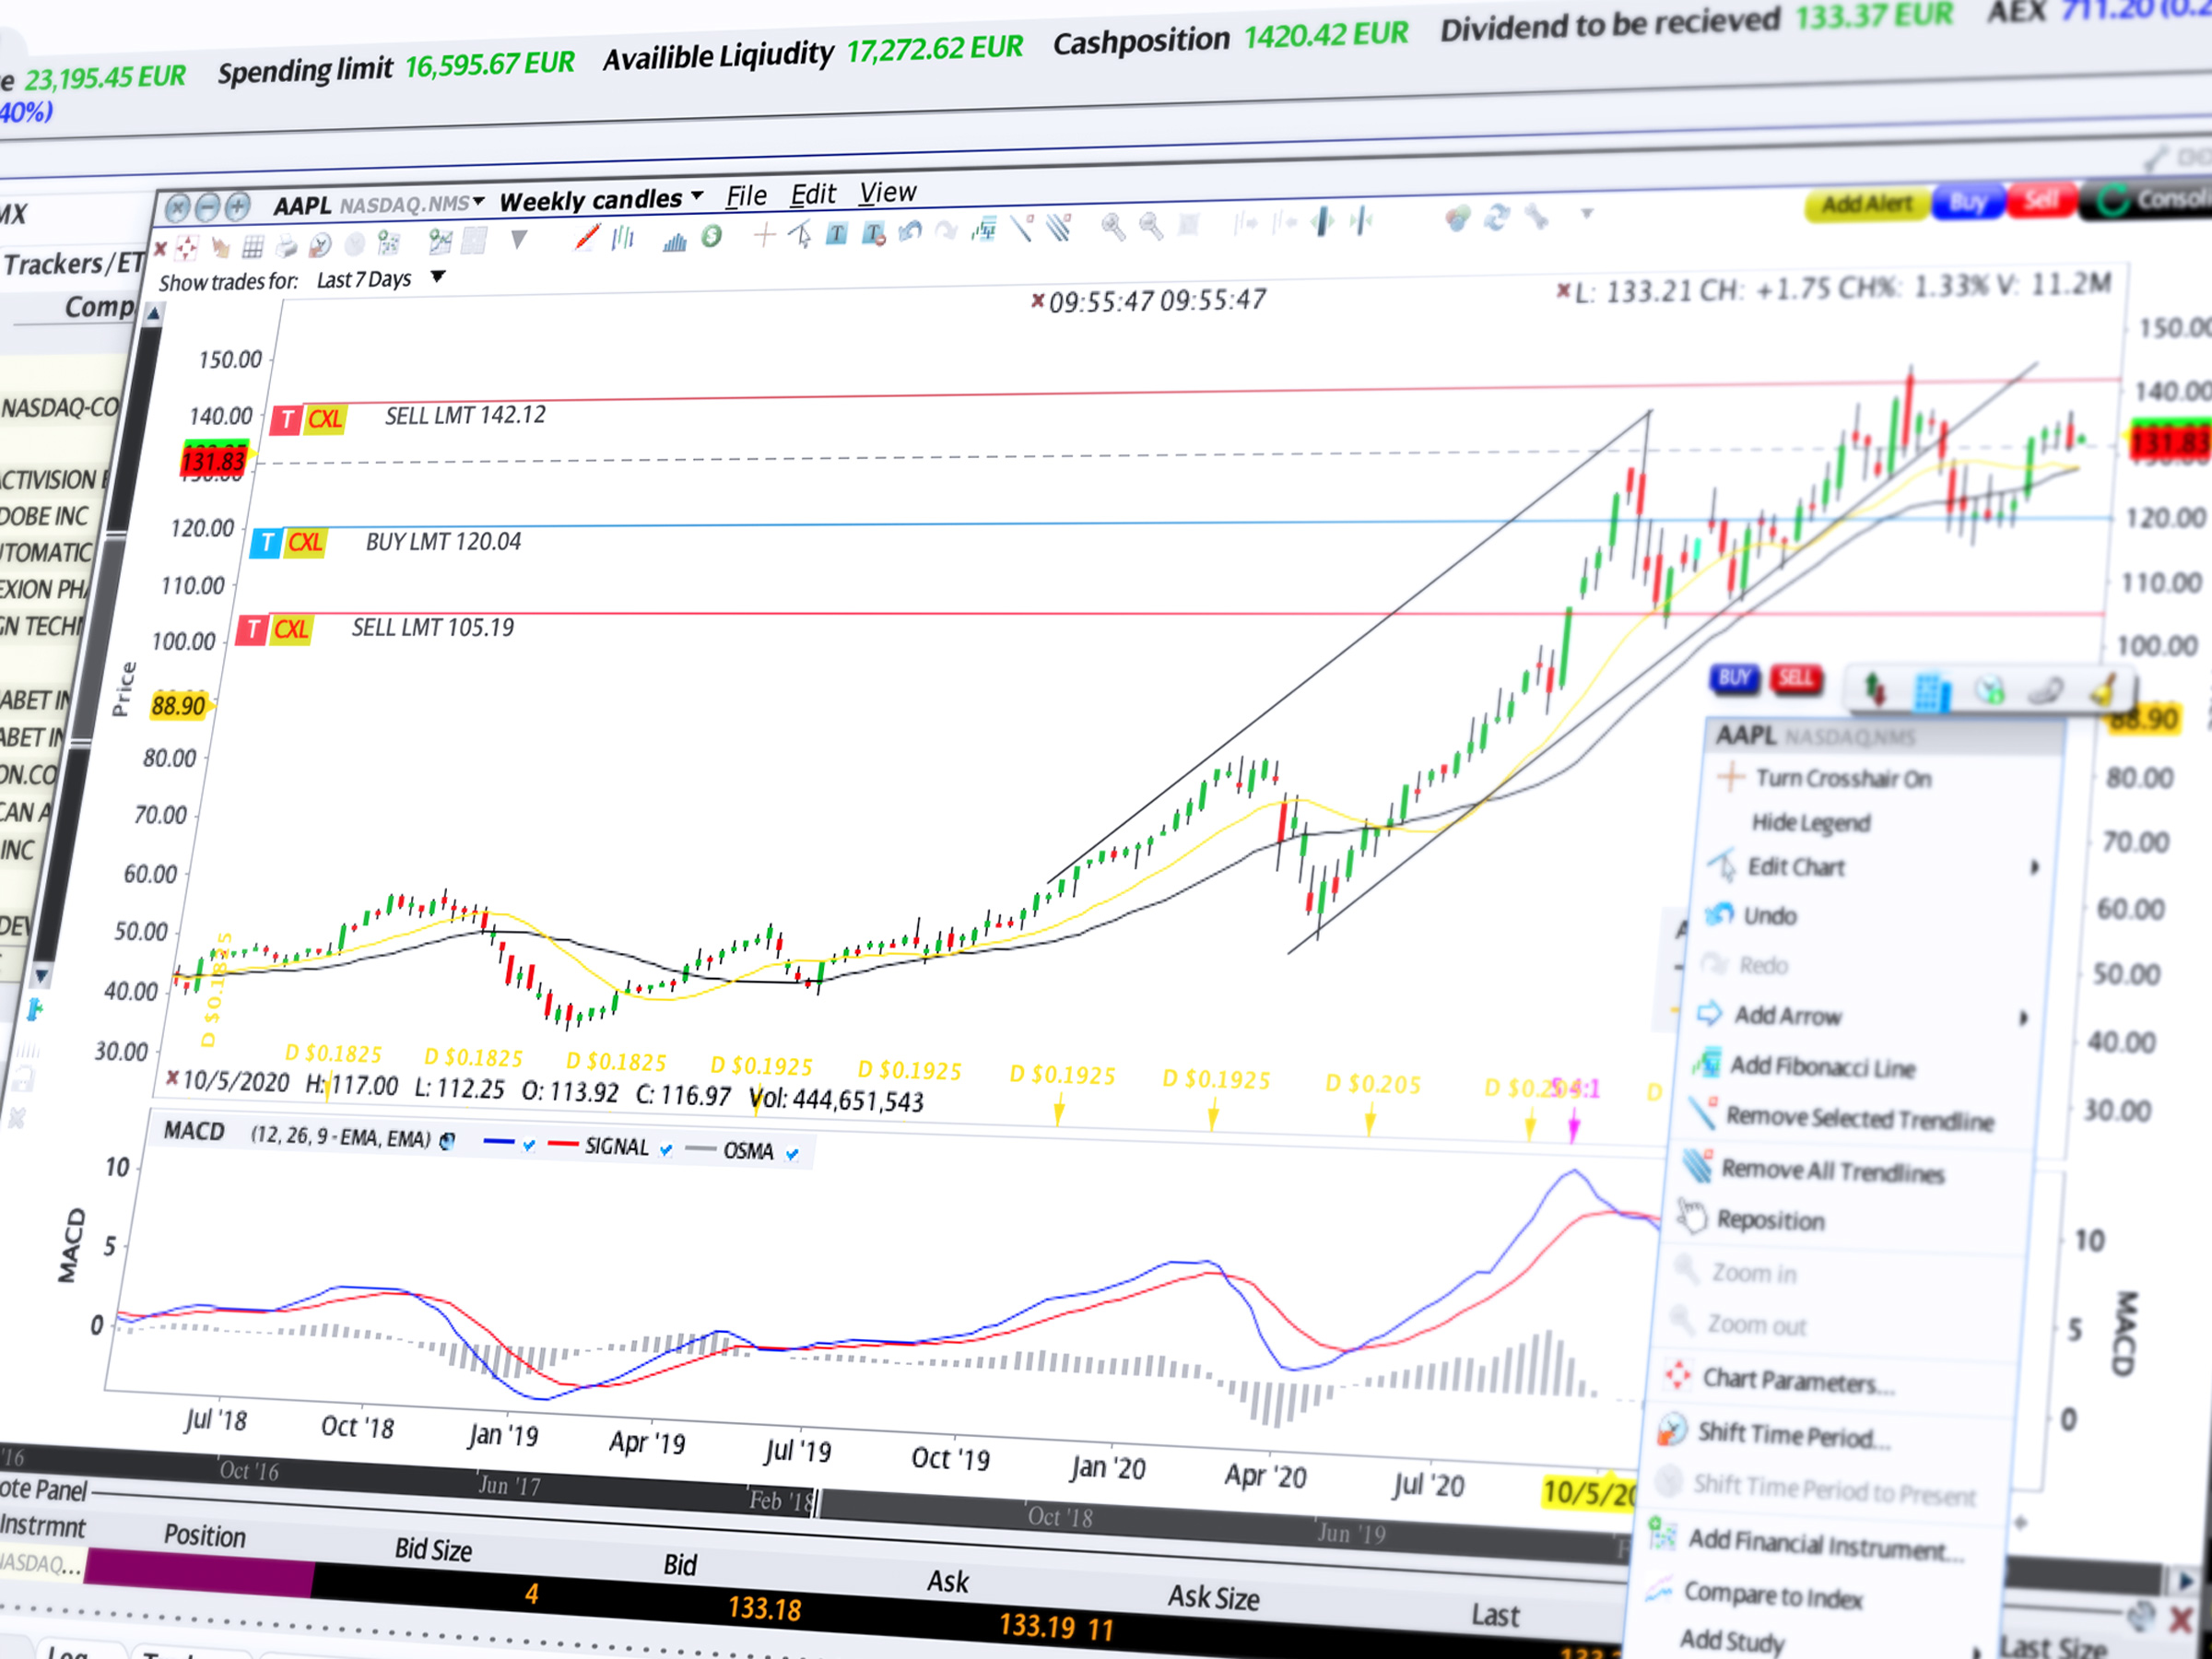Open the Last 7 Days dropdown
The height and width of the screenshot is (1659, 2212).
pyautogui.click(x=438, y=277)
